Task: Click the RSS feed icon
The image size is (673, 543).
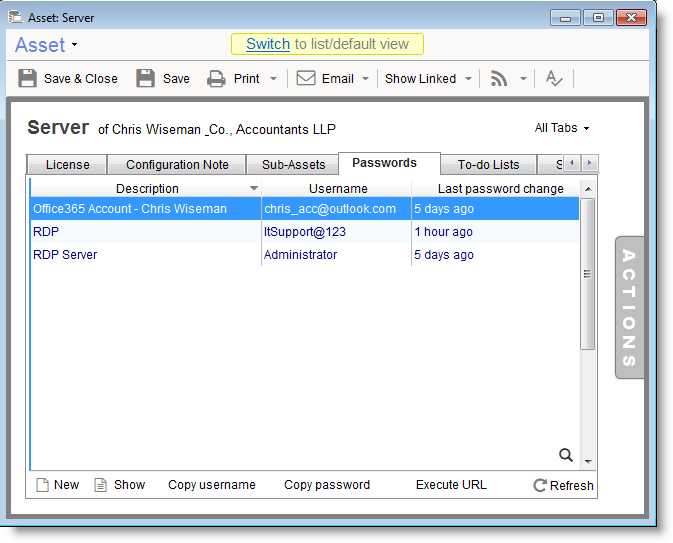Action: (x=498, y=79)
